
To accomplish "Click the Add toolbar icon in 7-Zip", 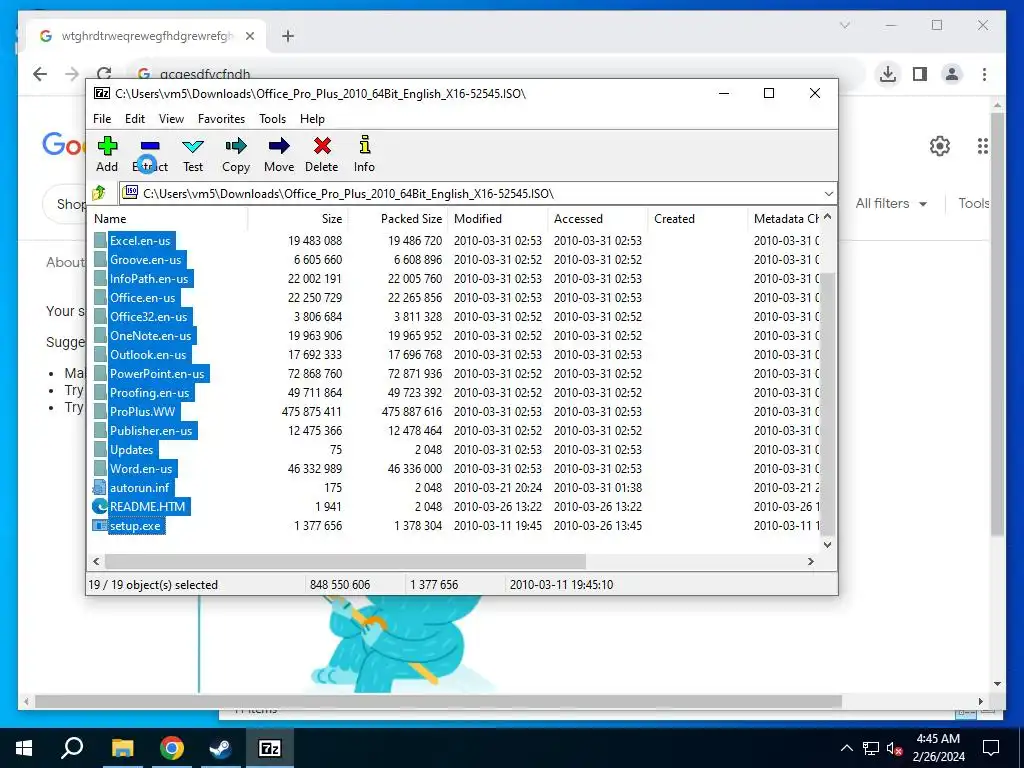I will coord(107,146).
